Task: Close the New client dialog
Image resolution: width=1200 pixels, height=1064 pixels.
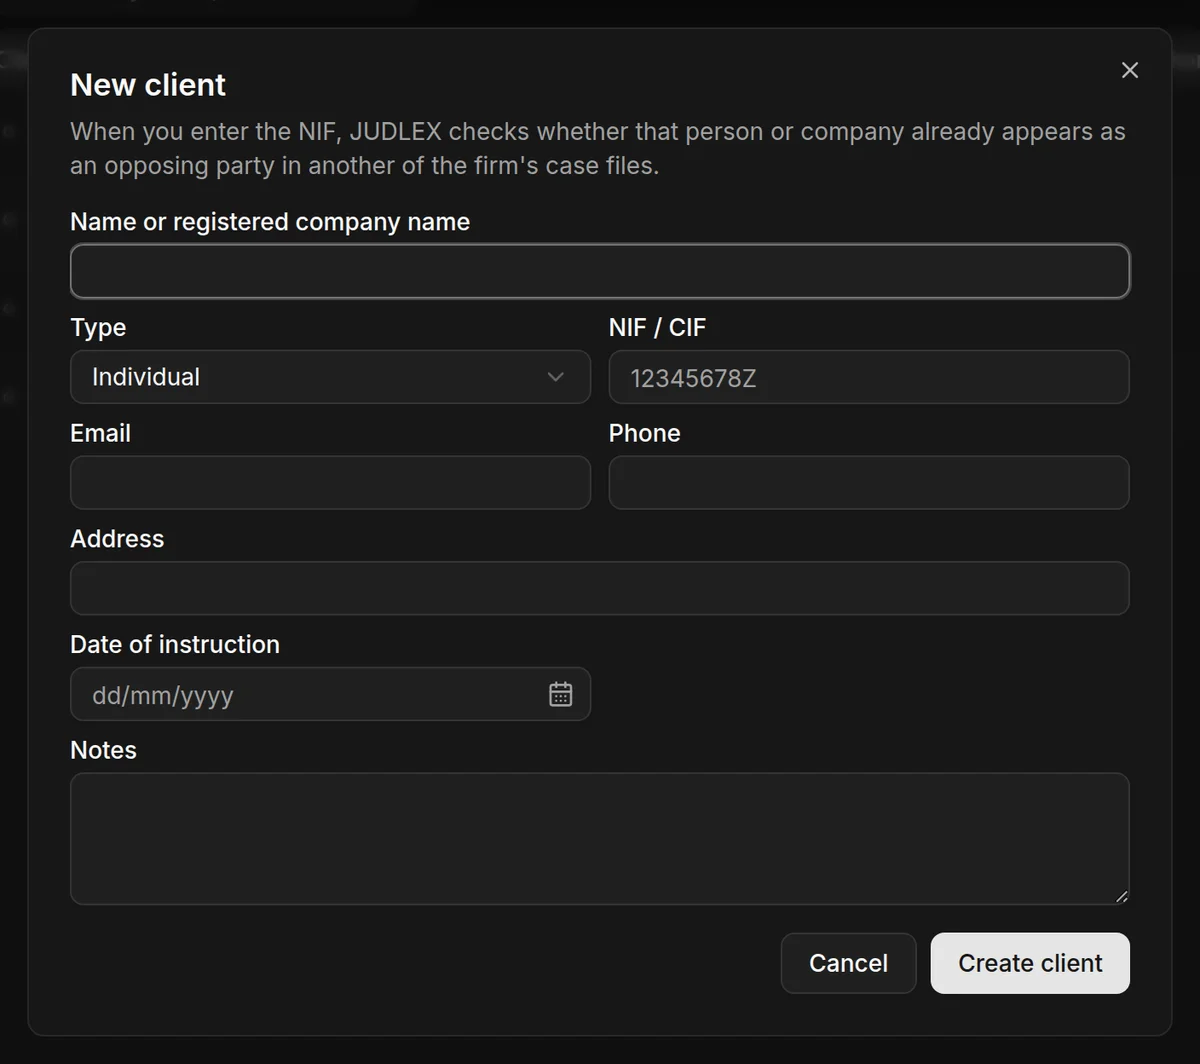Action: pyautogui.click(x=1130, y=70)
